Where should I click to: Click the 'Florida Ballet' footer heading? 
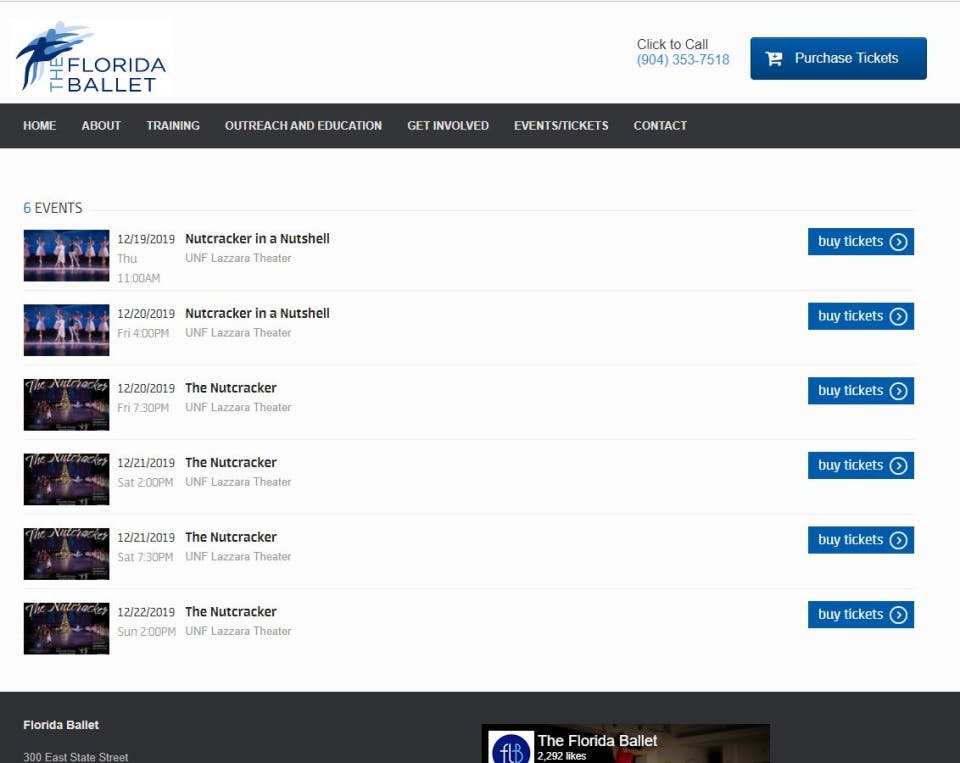pyautogui.click(x=61, y=725)
